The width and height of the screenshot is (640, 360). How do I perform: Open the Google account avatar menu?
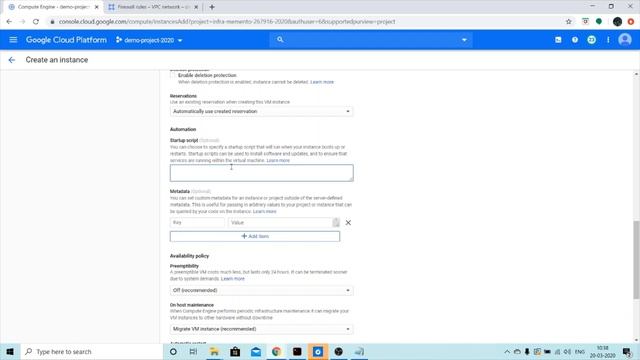625,40
